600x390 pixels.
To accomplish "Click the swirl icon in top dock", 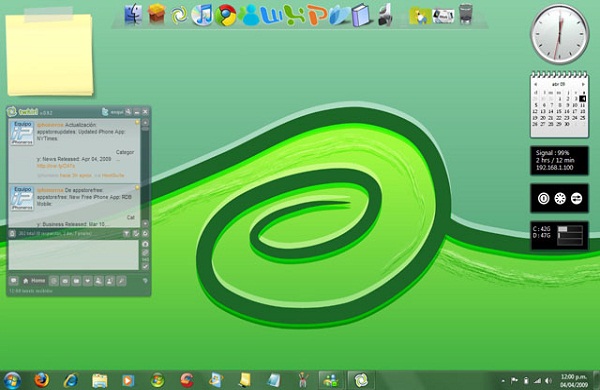I will (179, 16).
